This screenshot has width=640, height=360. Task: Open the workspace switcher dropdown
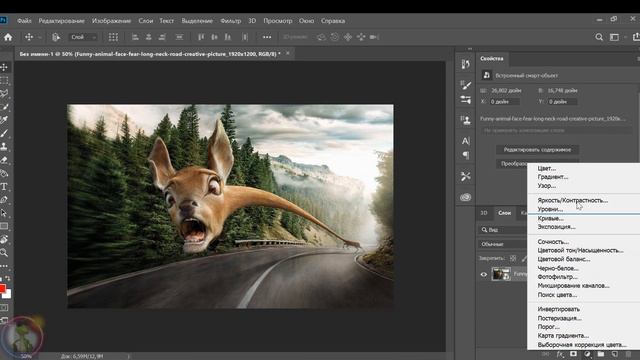pos(616,37)
